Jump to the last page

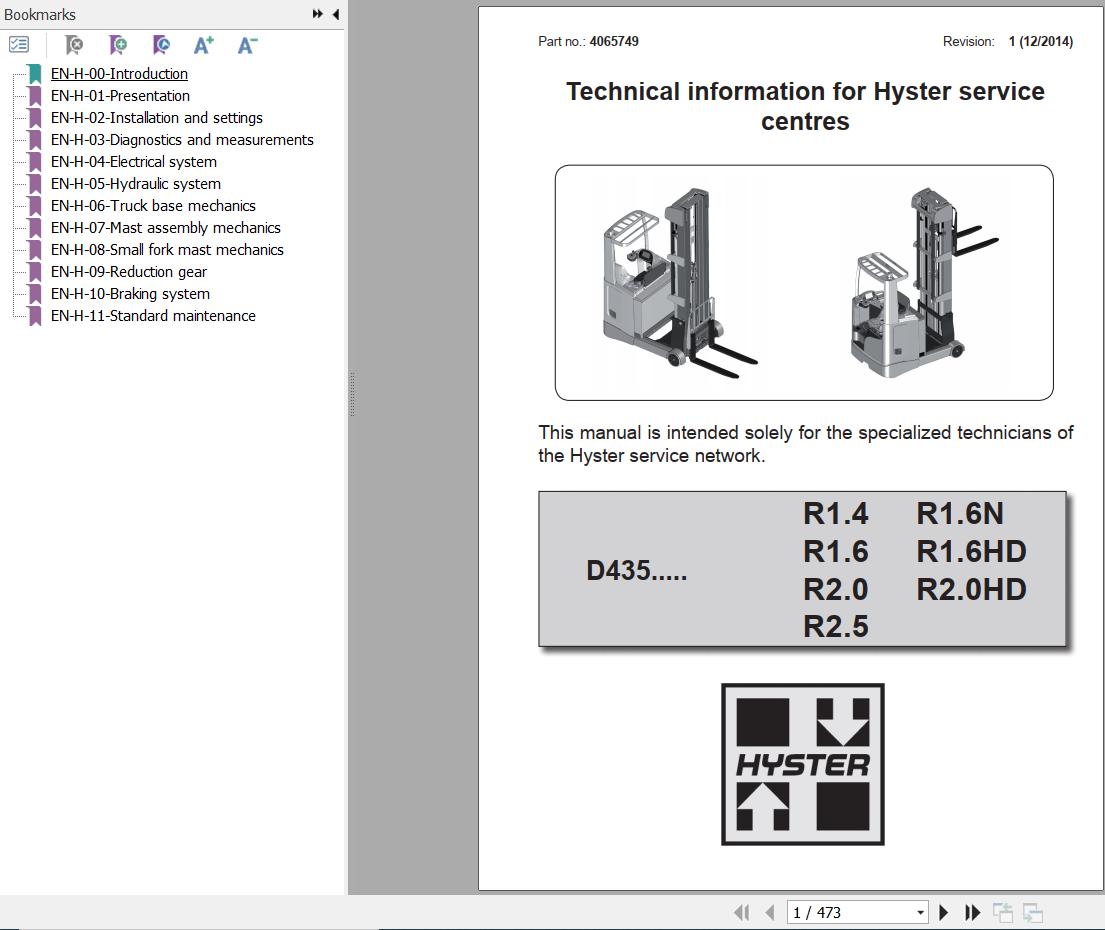tap(972, 912)
